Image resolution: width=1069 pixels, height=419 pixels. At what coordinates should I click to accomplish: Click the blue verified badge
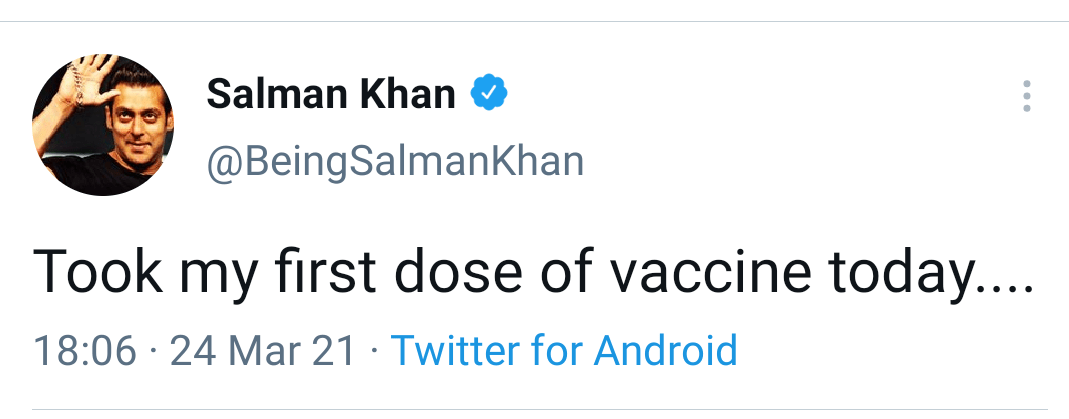[489, 93]
